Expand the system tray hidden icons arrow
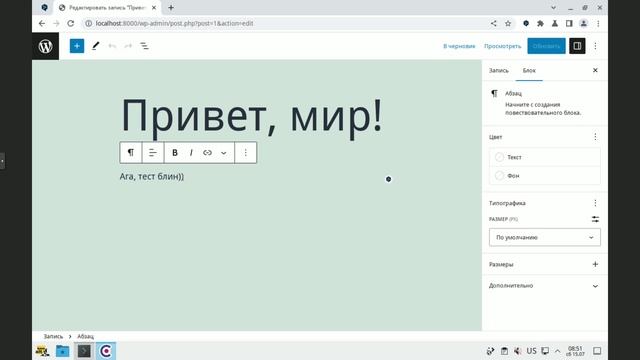The width and height of the screenshot is (640, 360). pyautogui.click(x=558, y=351)
